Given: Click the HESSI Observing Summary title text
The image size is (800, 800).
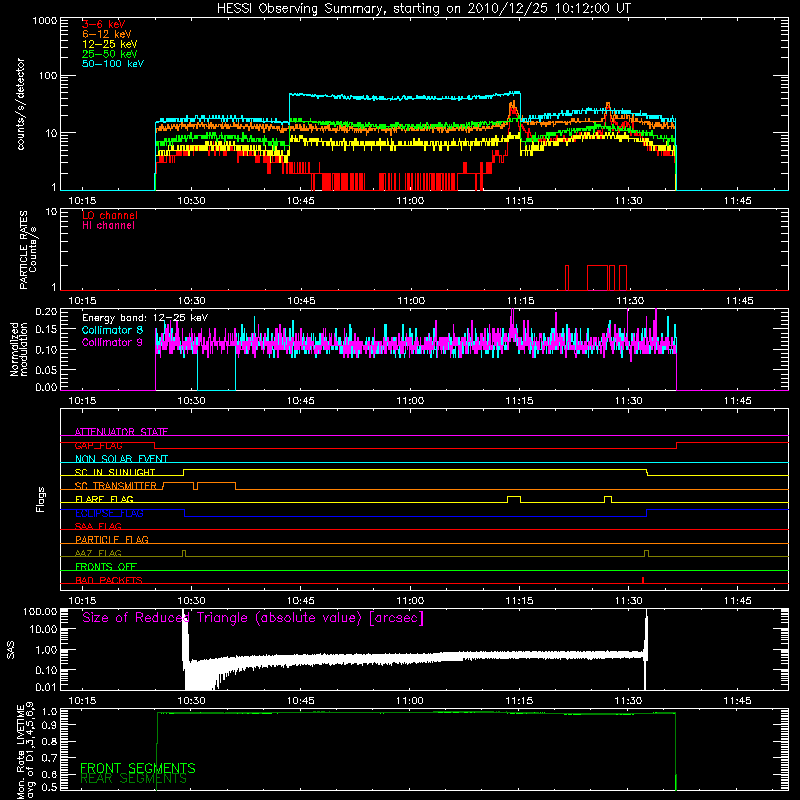Looking at the screenshot, I should tap(424, 9).
